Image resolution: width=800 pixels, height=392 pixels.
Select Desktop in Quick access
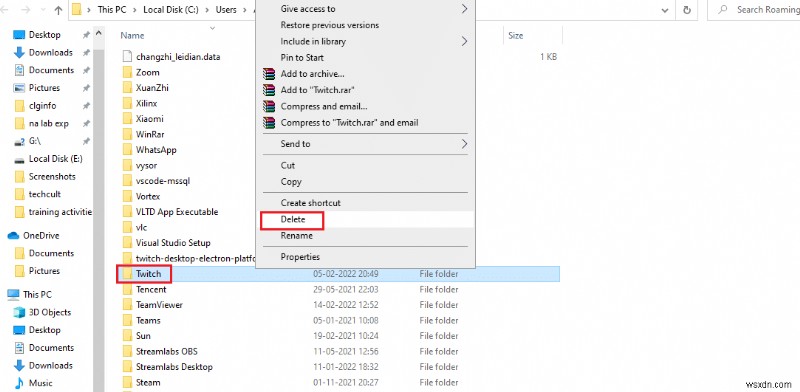tap(44, 35)
